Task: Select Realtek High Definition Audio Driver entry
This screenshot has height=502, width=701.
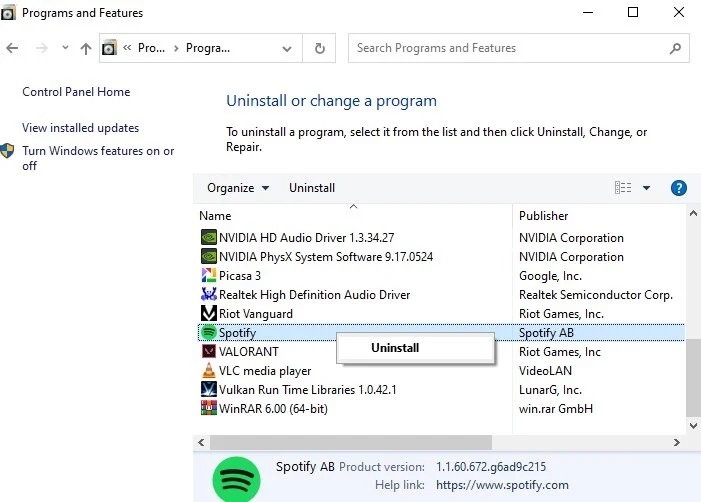Action: click(314, 295)
